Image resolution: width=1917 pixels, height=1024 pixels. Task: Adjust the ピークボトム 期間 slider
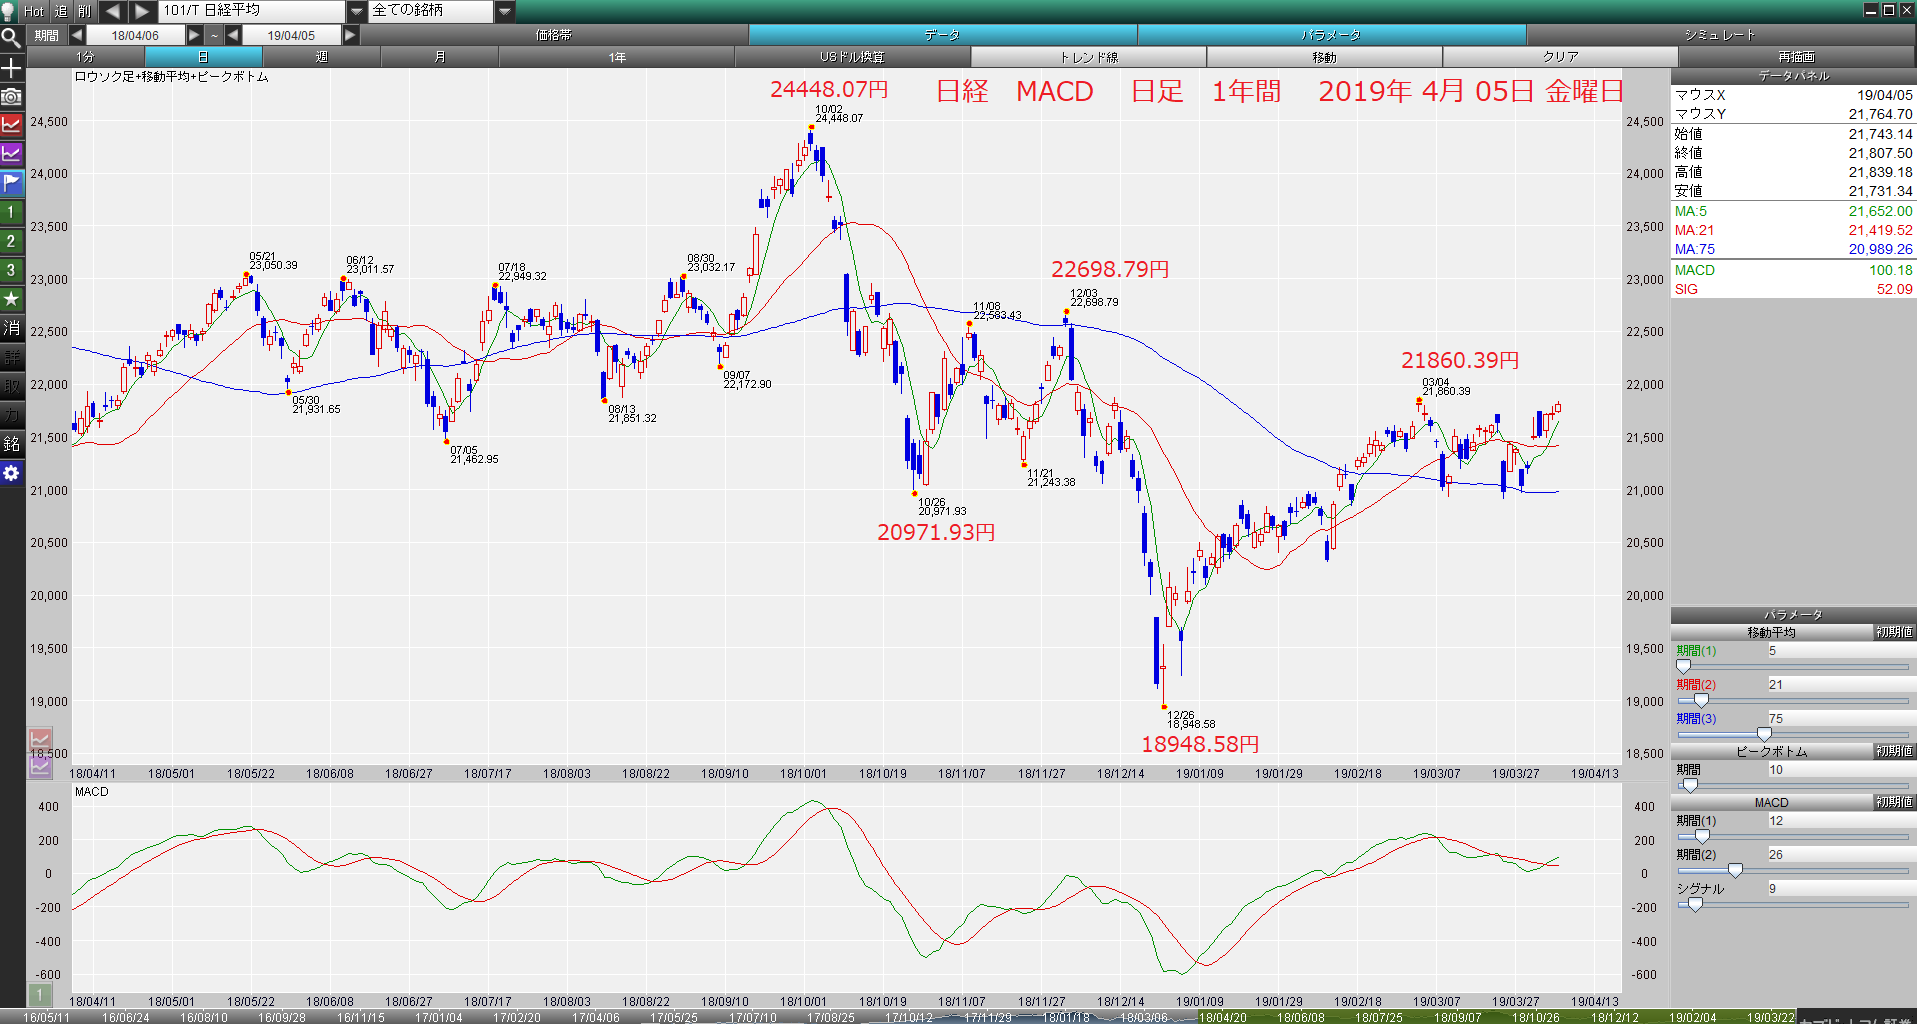(x=1690, y=785)
